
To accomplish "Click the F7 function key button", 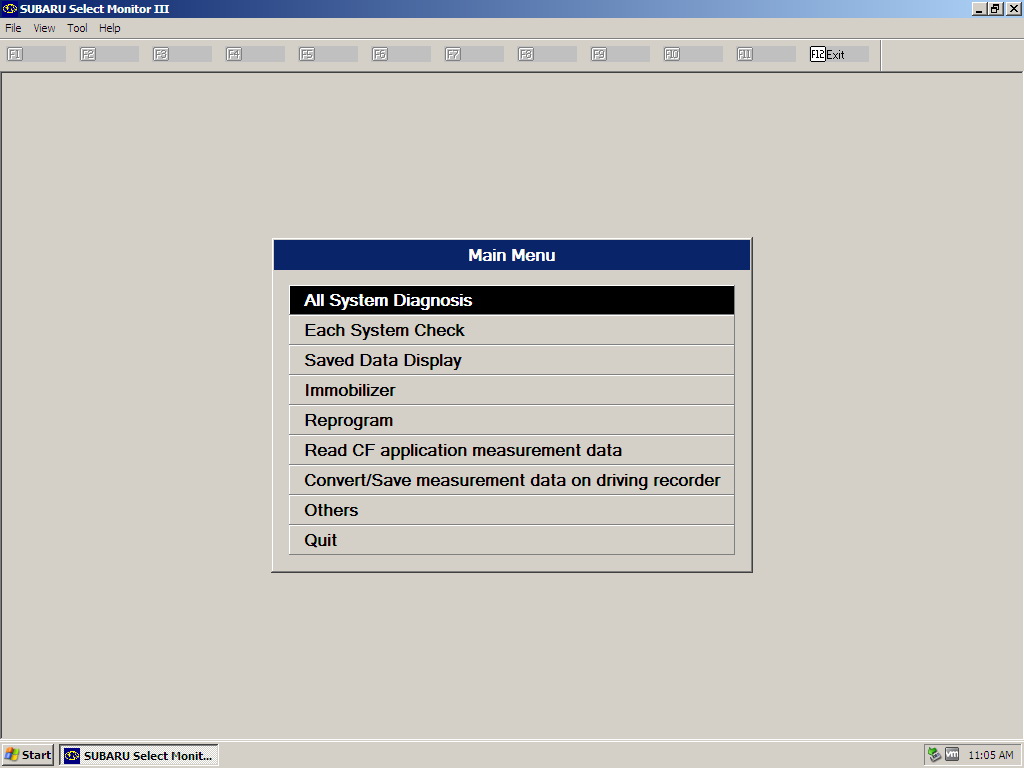I will (475, 54).
